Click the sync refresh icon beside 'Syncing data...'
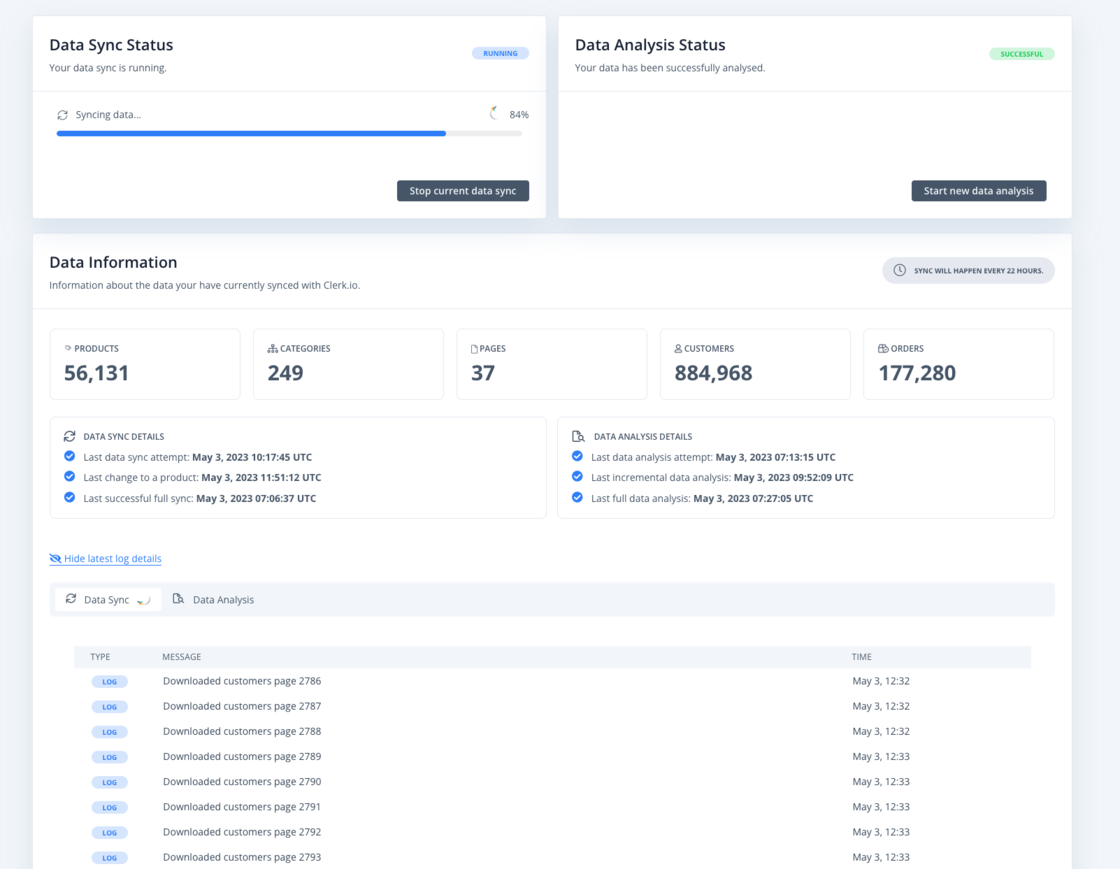 click(62, 114)
